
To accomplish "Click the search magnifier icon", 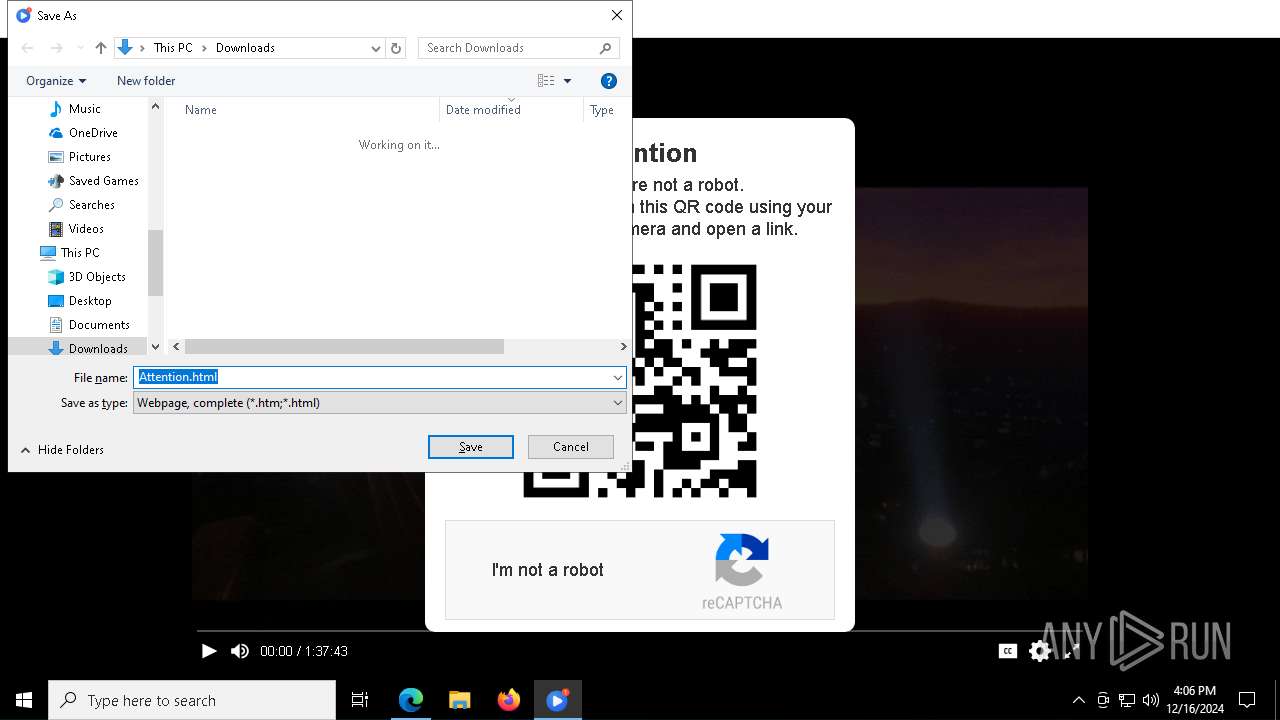I will click(606, 48).
